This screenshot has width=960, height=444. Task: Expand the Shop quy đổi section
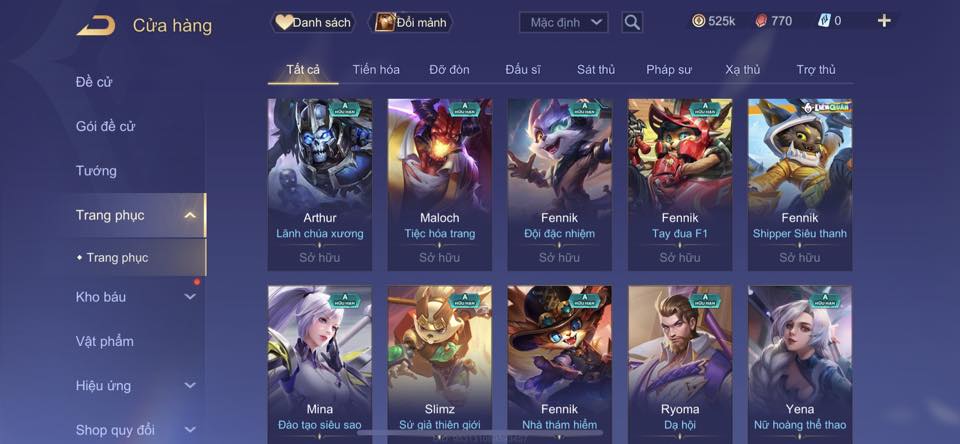click(x=190, y=430)
